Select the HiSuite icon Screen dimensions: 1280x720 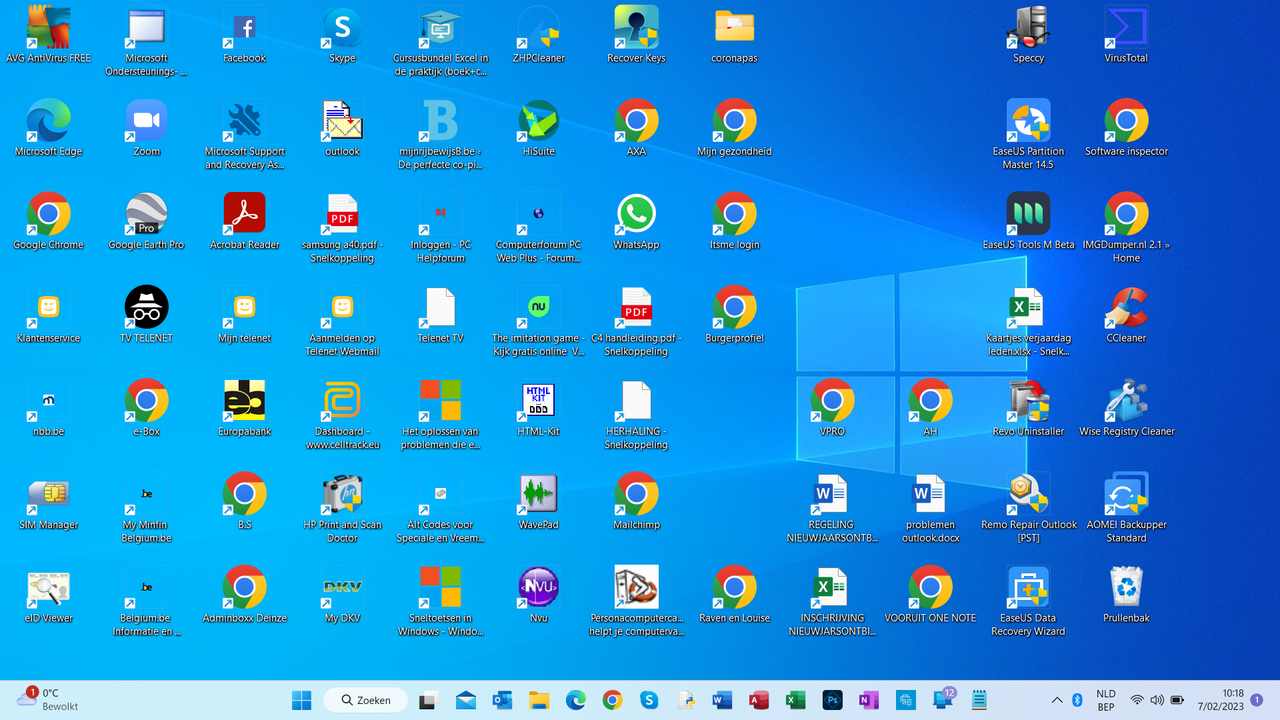[538, 128]
